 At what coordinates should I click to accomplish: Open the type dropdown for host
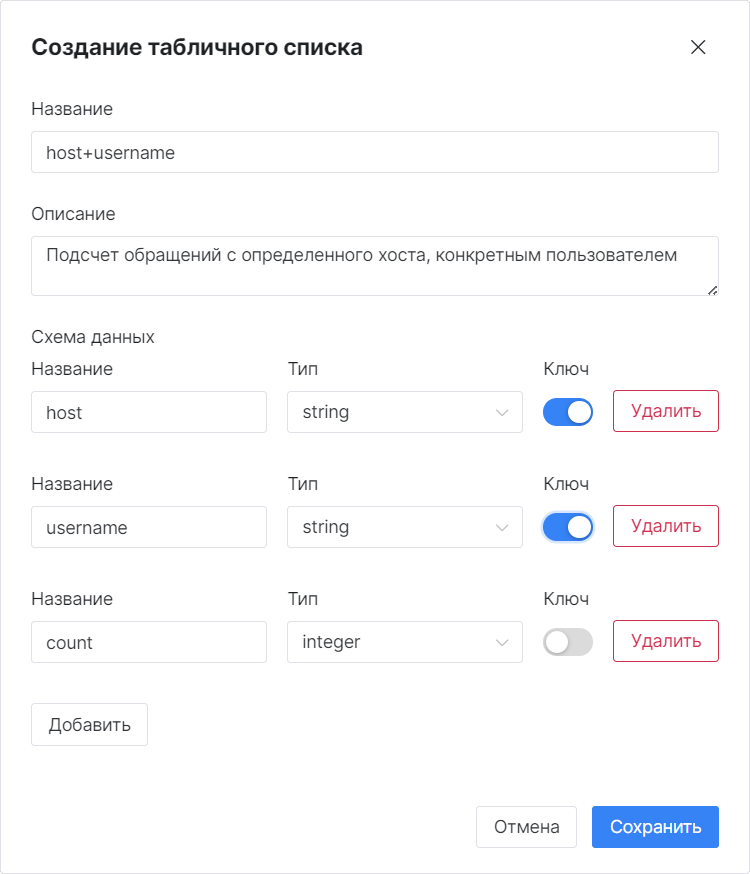(405, 412)
